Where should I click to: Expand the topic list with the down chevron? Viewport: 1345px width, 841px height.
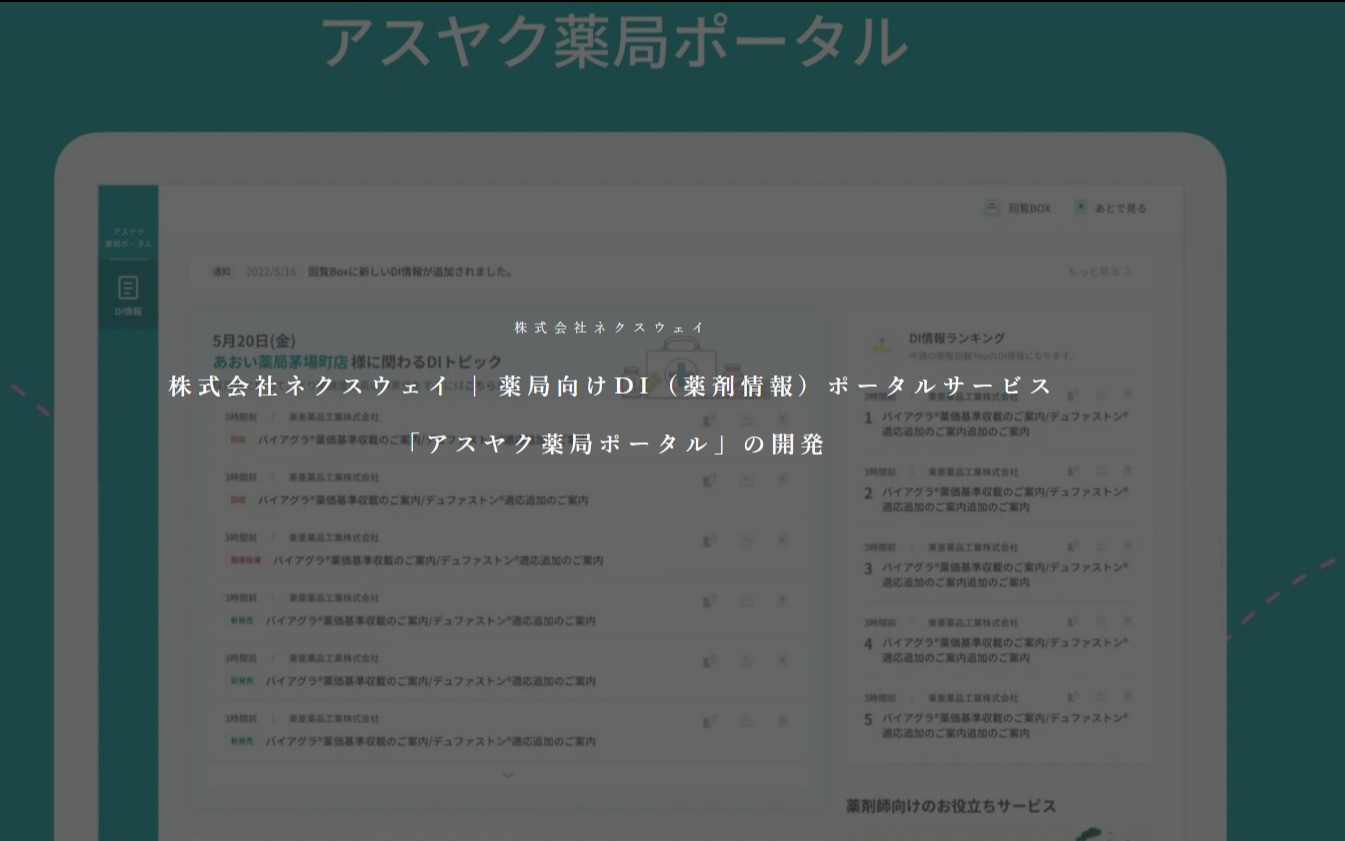pyautogui.click(x=508, y=774)
